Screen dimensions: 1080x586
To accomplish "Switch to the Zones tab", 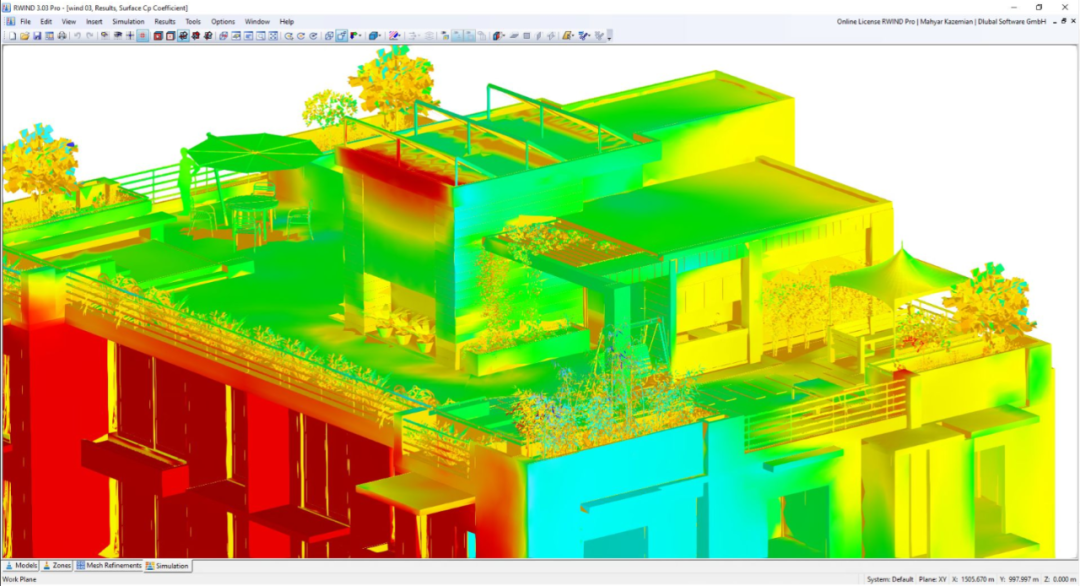I will (57, 566).
